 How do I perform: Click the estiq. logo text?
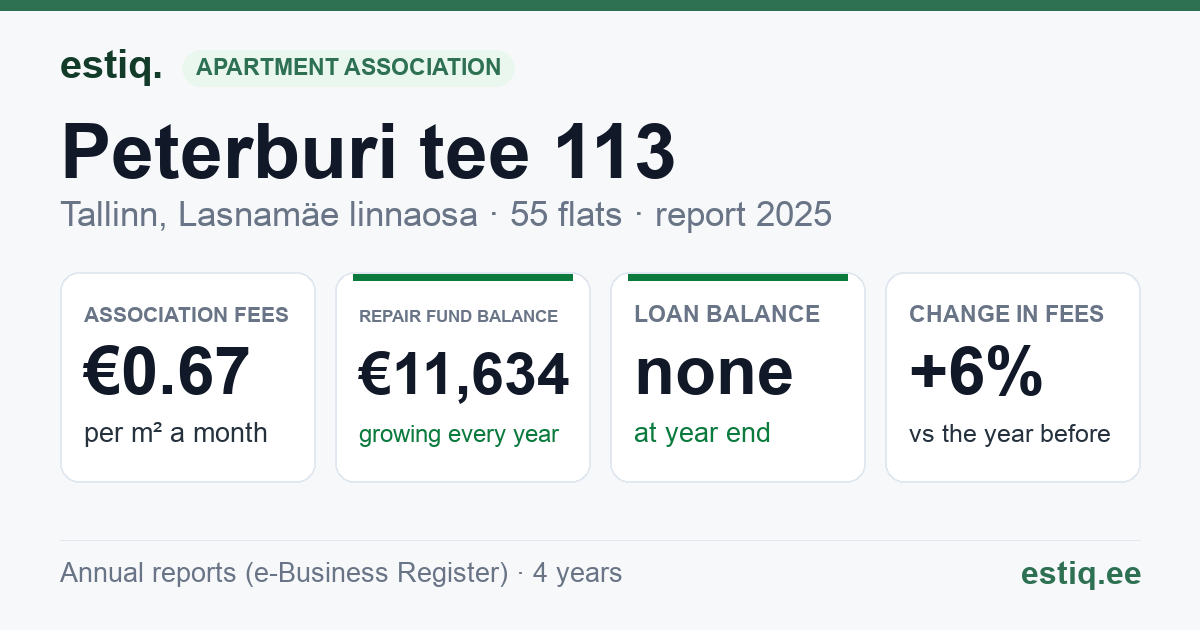[x=111, y=66]
